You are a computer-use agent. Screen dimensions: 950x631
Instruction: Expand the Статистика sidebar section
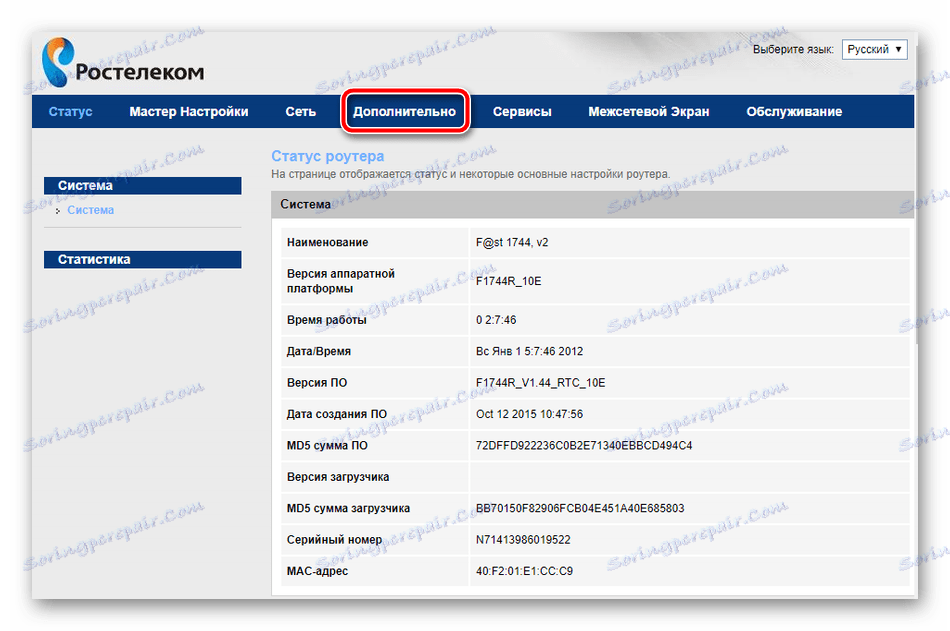[142, 259]
